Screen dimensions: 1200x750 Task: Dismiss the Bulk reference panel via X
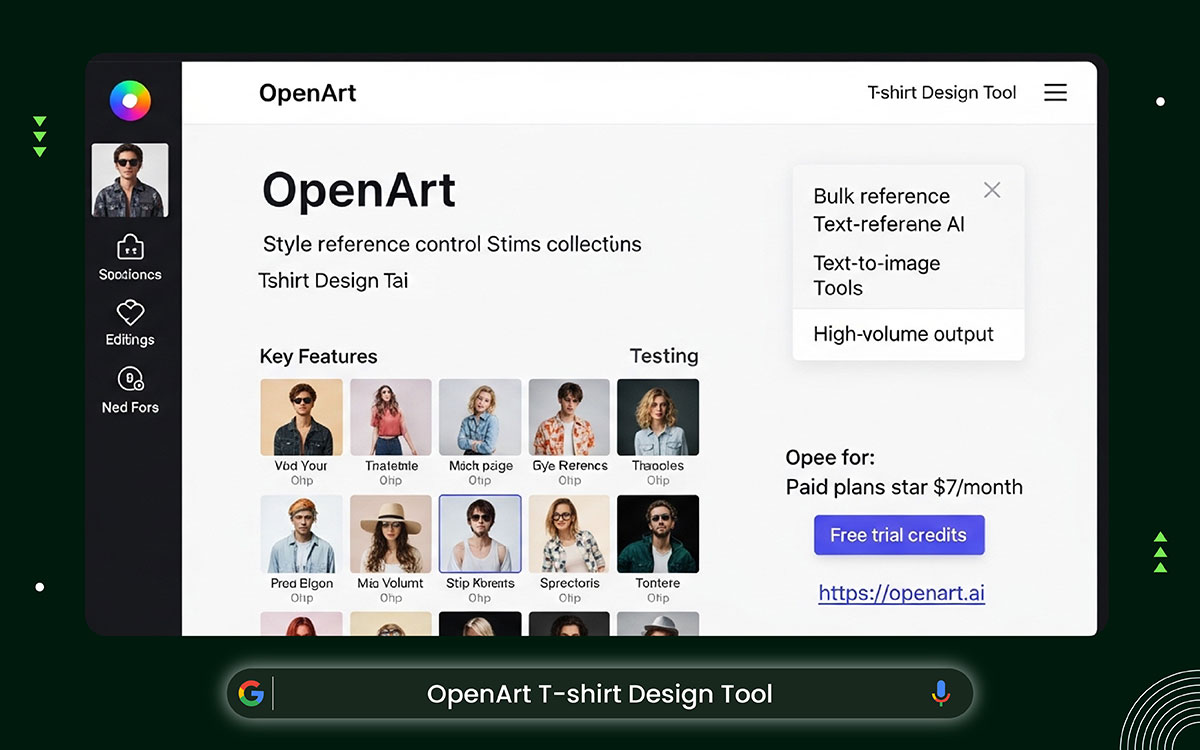991,189
